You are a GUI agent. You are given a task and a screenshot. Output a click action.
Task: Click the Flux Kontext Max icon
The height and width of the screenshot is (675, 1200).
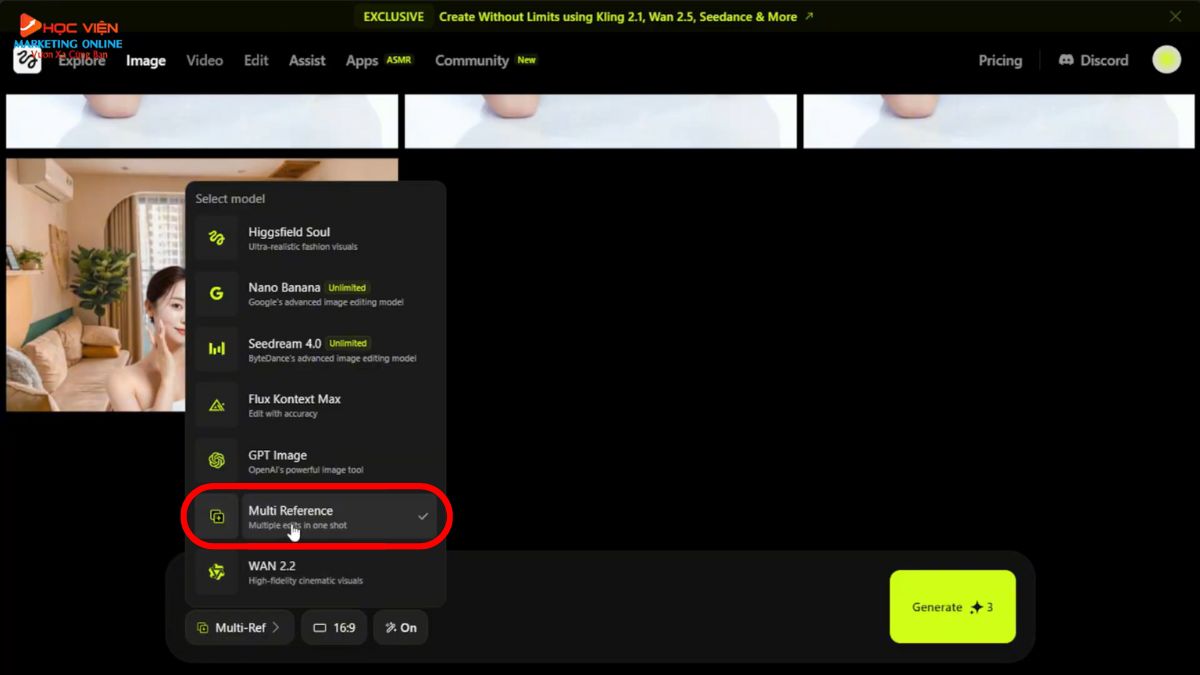(216, 405)
